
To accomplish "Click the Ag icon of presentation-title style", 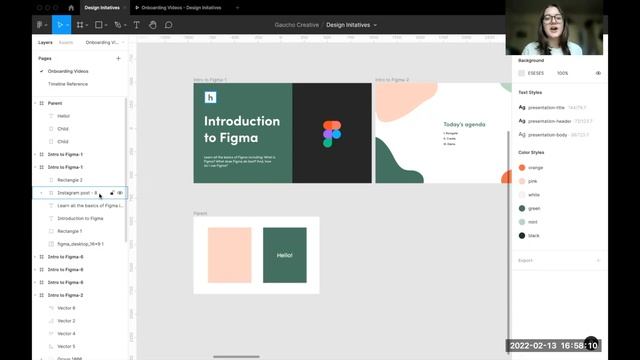I will (x=522, y=107).
